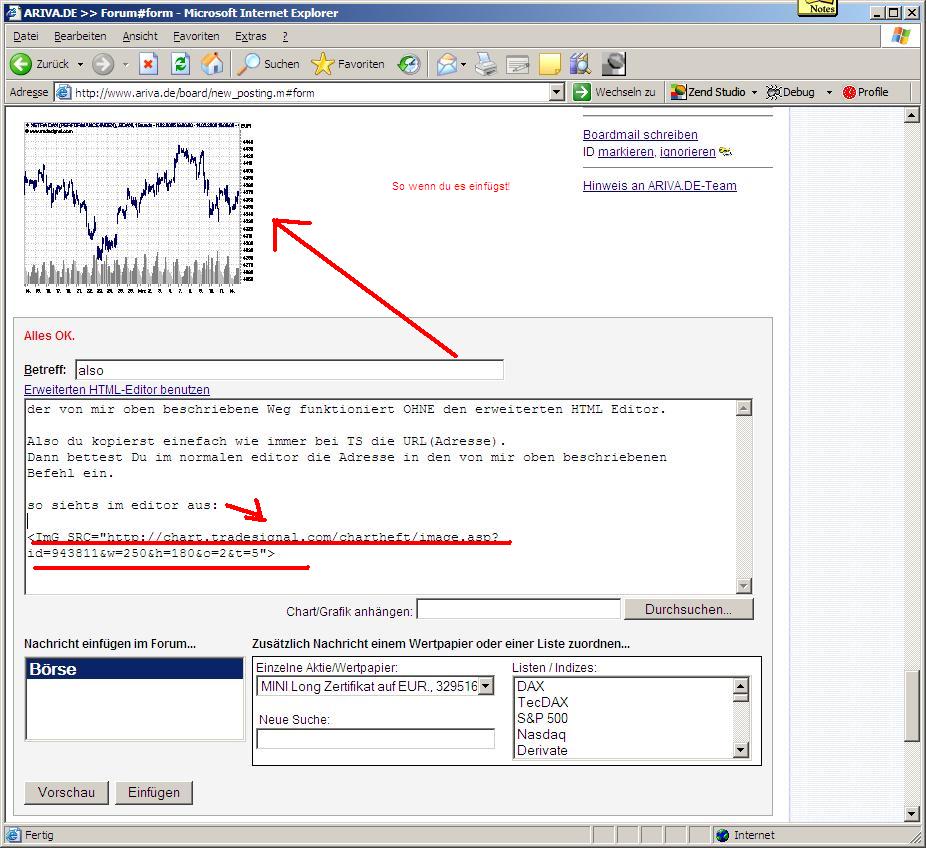Open the Wertpapier dropdown showing MINI Long Zertifikat
926x848 pixels.
pyautogui.click(x=487, y=686)
